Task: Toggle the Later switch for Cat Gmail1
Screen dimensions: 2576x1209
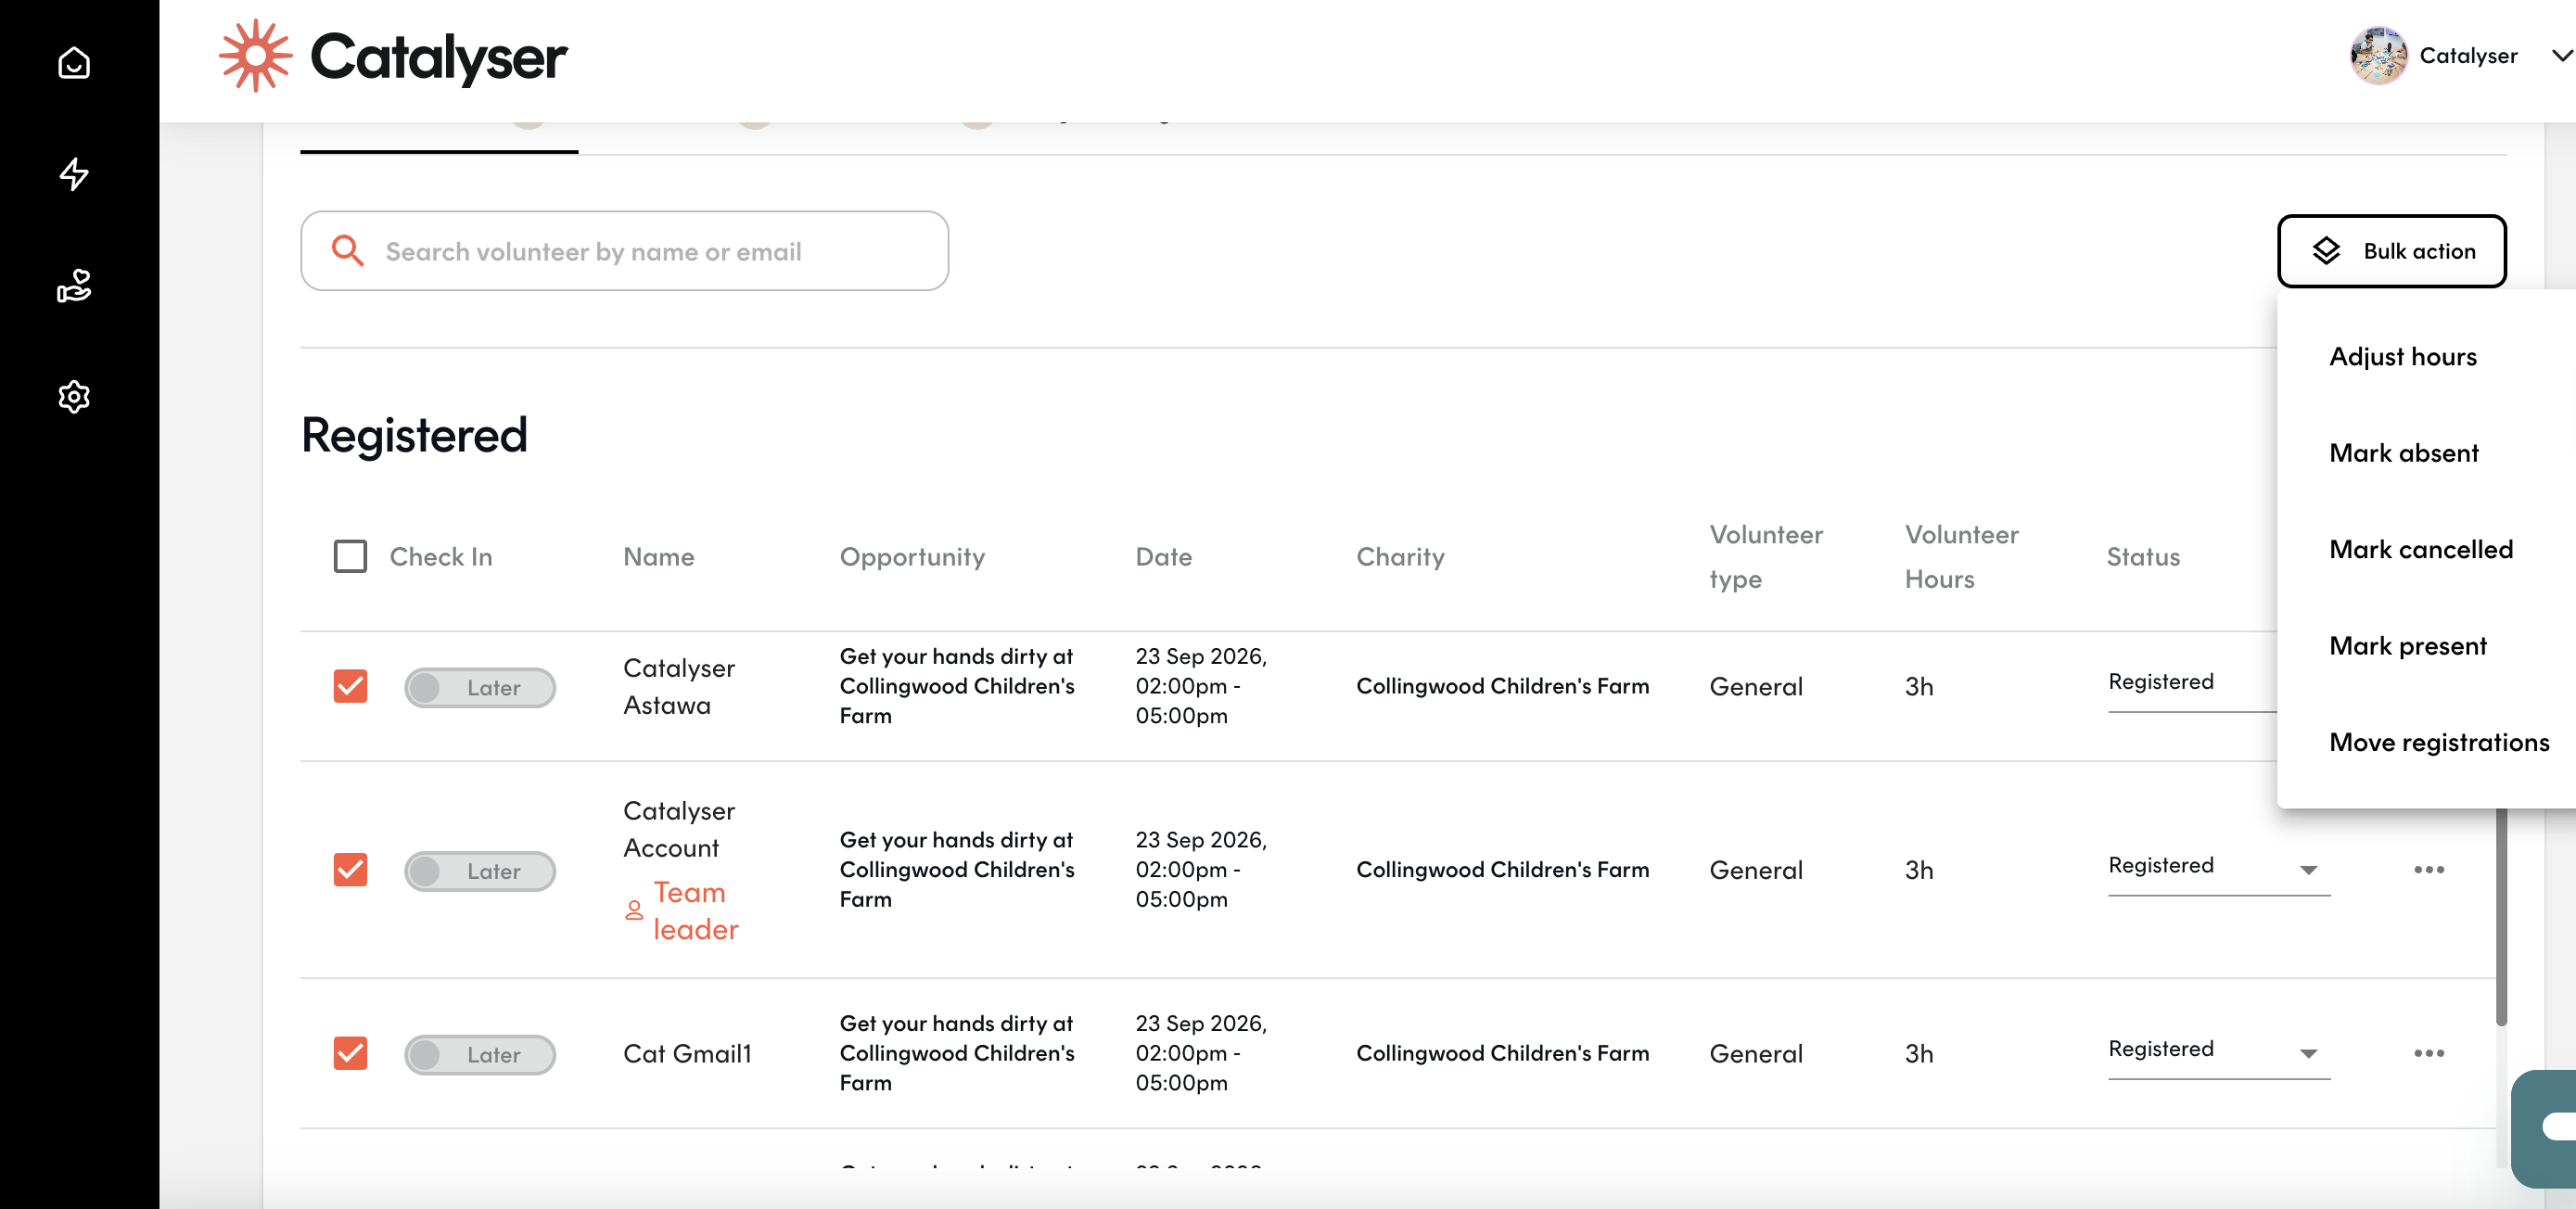Action: click(480, 1055)
